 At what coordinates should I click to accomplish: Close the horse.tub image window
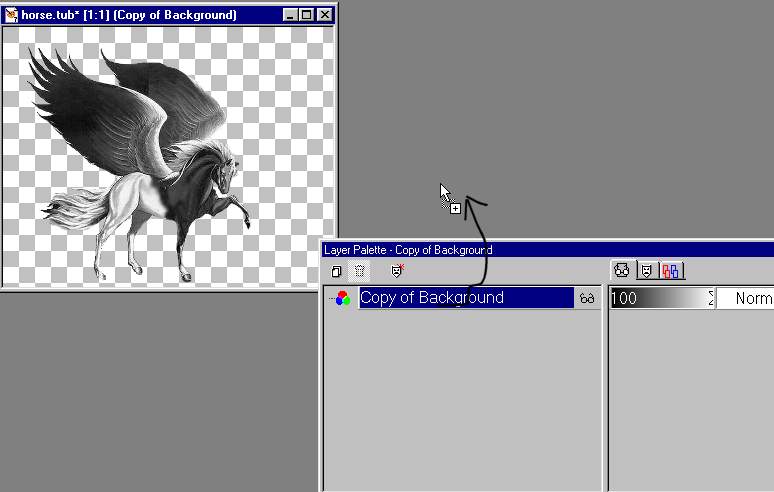click(324, 15)
